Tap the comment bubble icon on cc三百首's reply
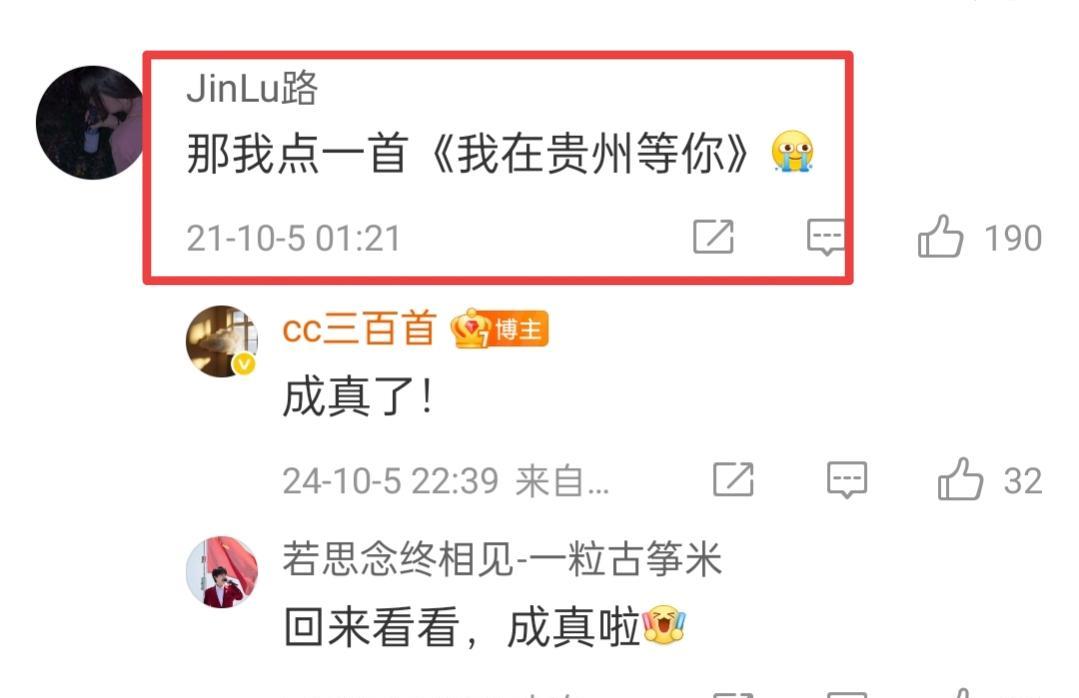 [846, 480]
